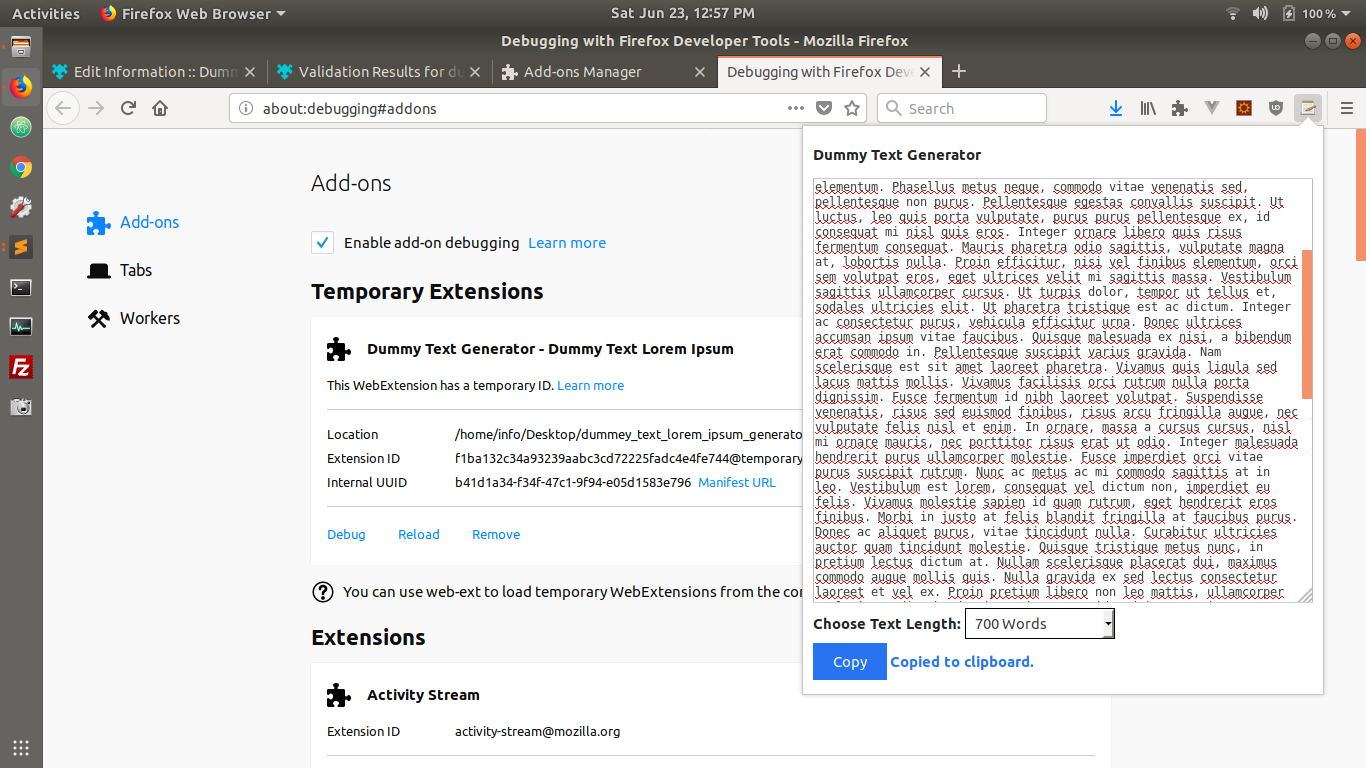Click the Search box in toolbar
This screenshot has width=1366, height=768.
(x=962, y=108)
